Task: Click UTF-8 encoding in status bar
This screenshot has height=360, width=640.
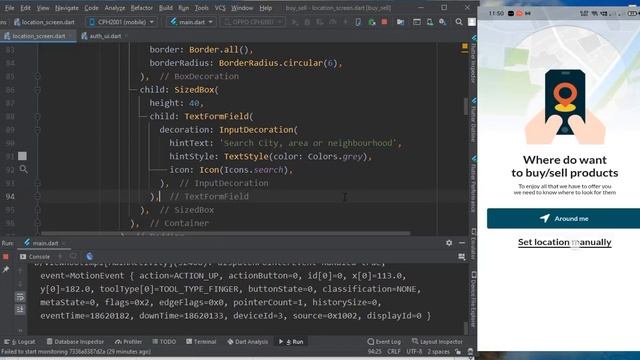Action: click(x=414, y=351)
